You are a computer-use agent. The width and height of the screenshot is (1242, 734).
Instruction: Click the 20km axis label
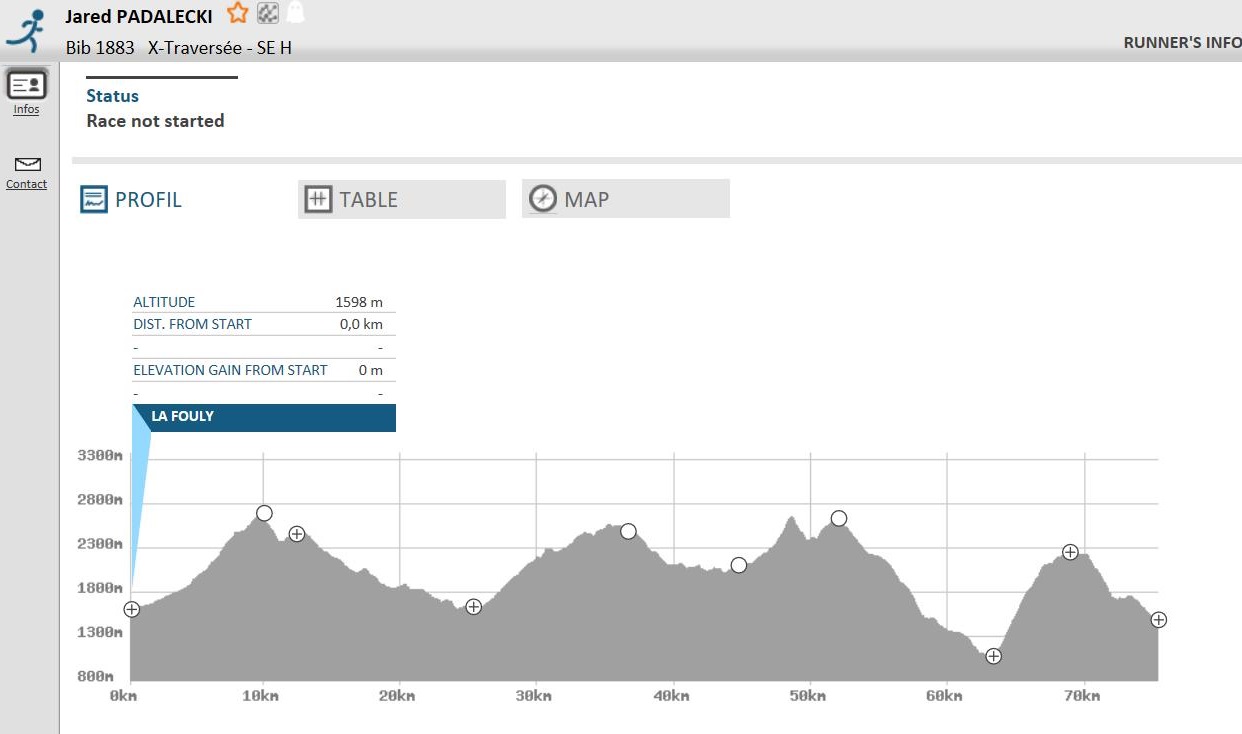click(398, 696)
